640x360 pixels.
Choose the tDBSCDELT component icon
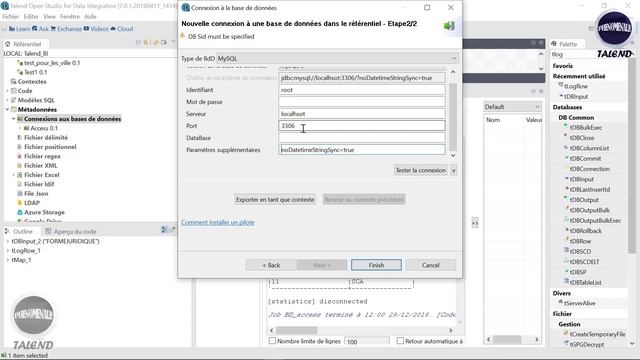[x=566, y=261]
